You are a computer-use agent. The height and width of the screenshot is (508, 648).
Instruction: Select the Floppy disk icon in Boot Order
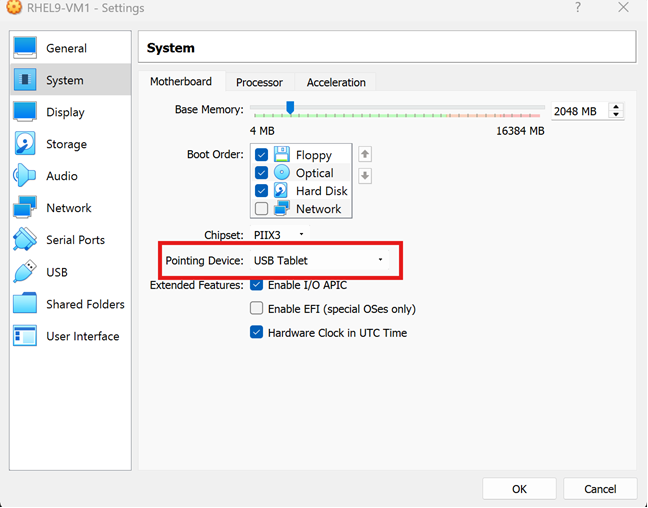(x=282, y=155)
